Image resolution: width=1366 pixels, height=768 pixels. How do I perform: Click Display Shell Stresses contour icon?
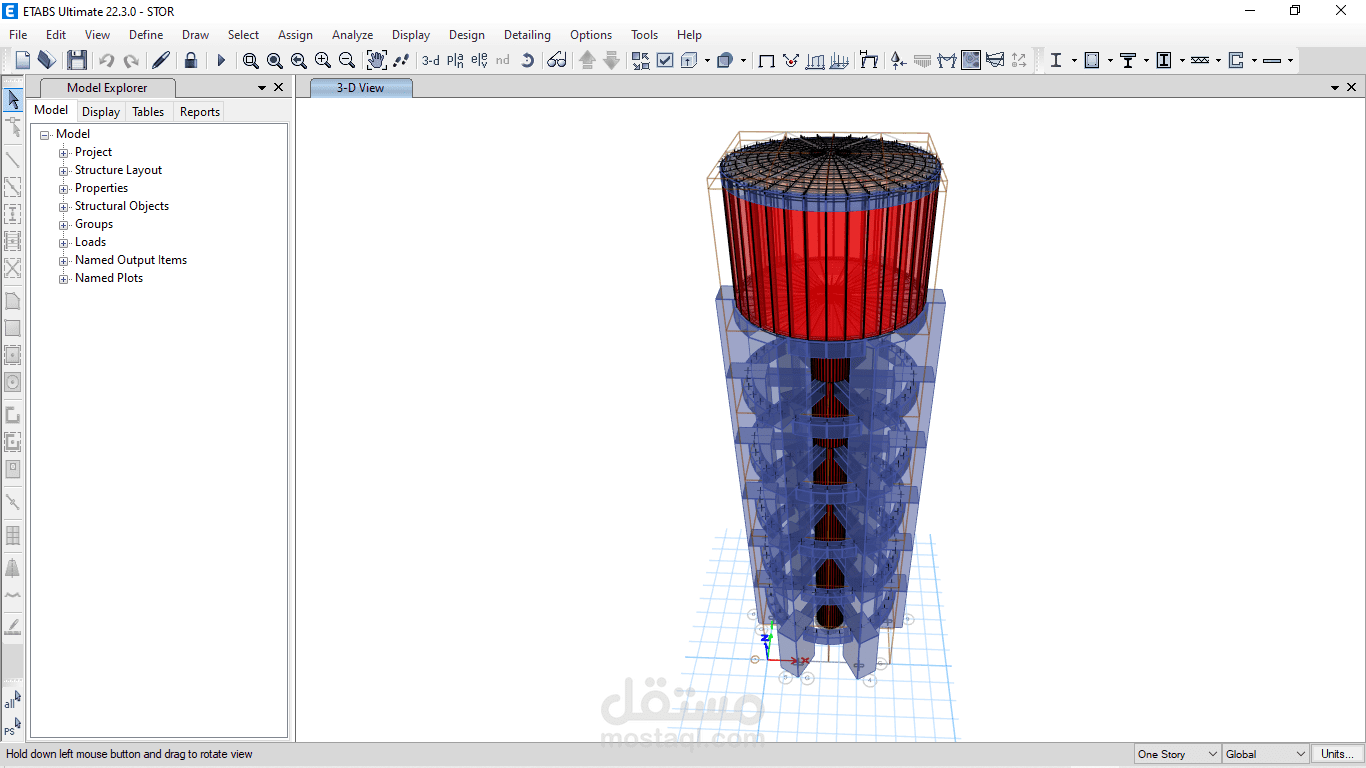pyautogui.click(x=971, y=60)
